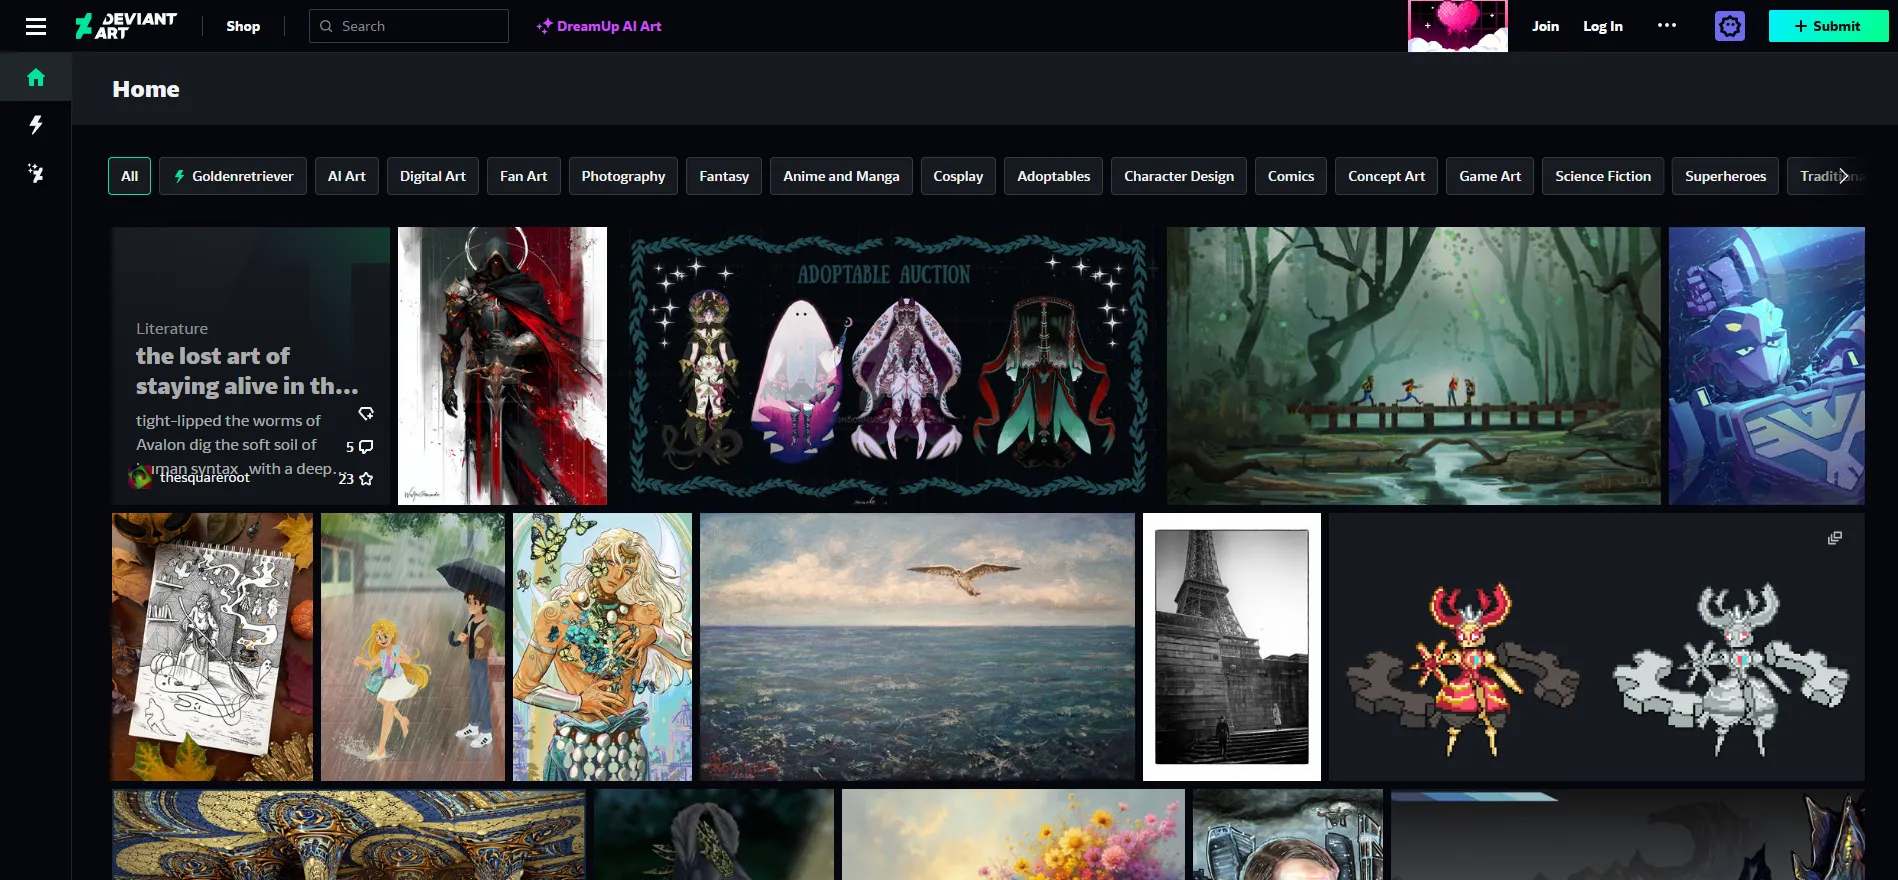Image resolution: width=1898 pixels, height=880 pixels.
Task: Open the lightning bolt Watch sidebar icon
Action: (36, 125)
